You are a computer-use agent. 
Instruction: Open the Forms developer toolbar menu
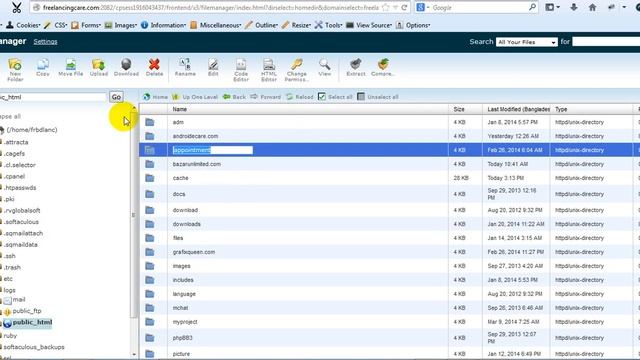click(86, 25)
